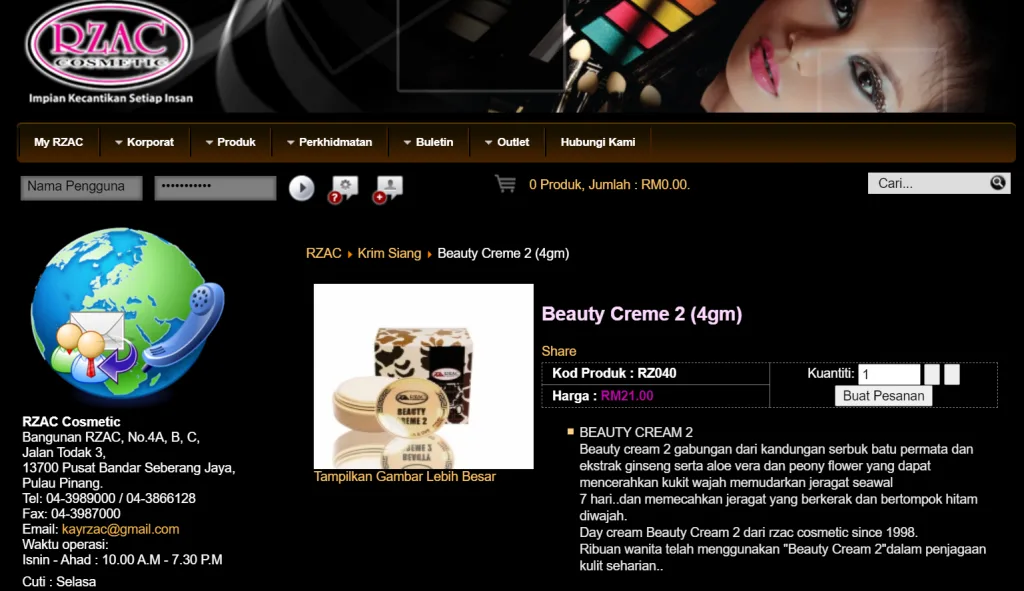Decrease quantity with the second stepper button
Screen dimensions: 1024x591
(x=952, y=374)
